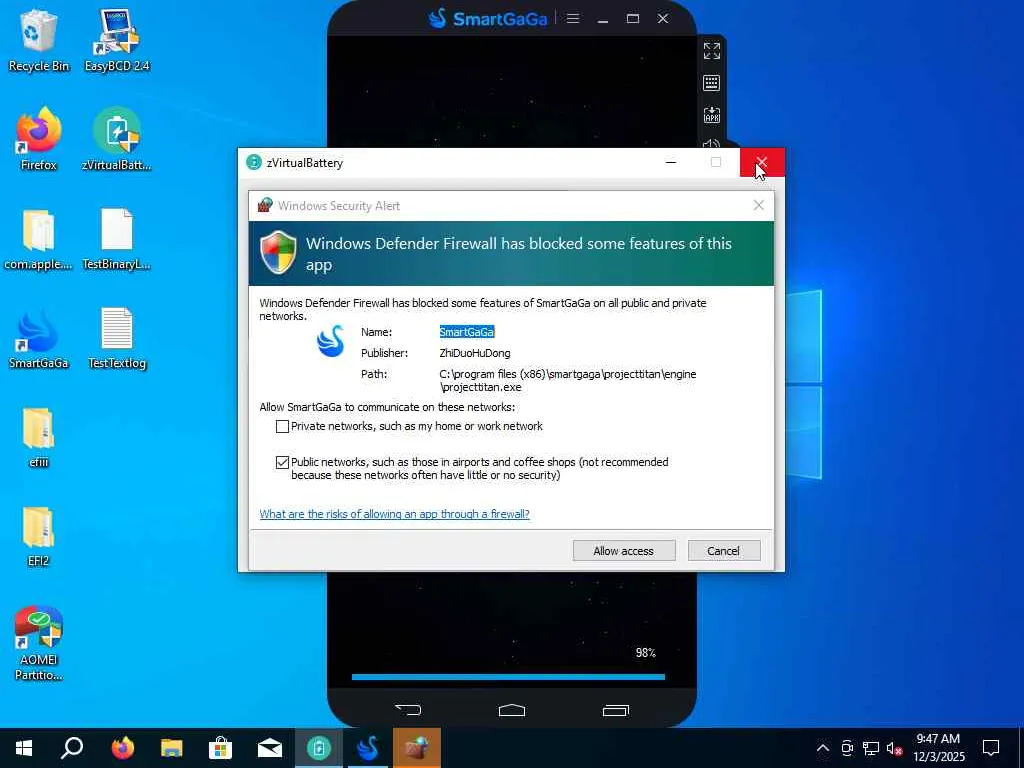The width and height of the screenshot is (1024, 768).
Task: Open Mail app from the taskbar
Action: (270, 748)
